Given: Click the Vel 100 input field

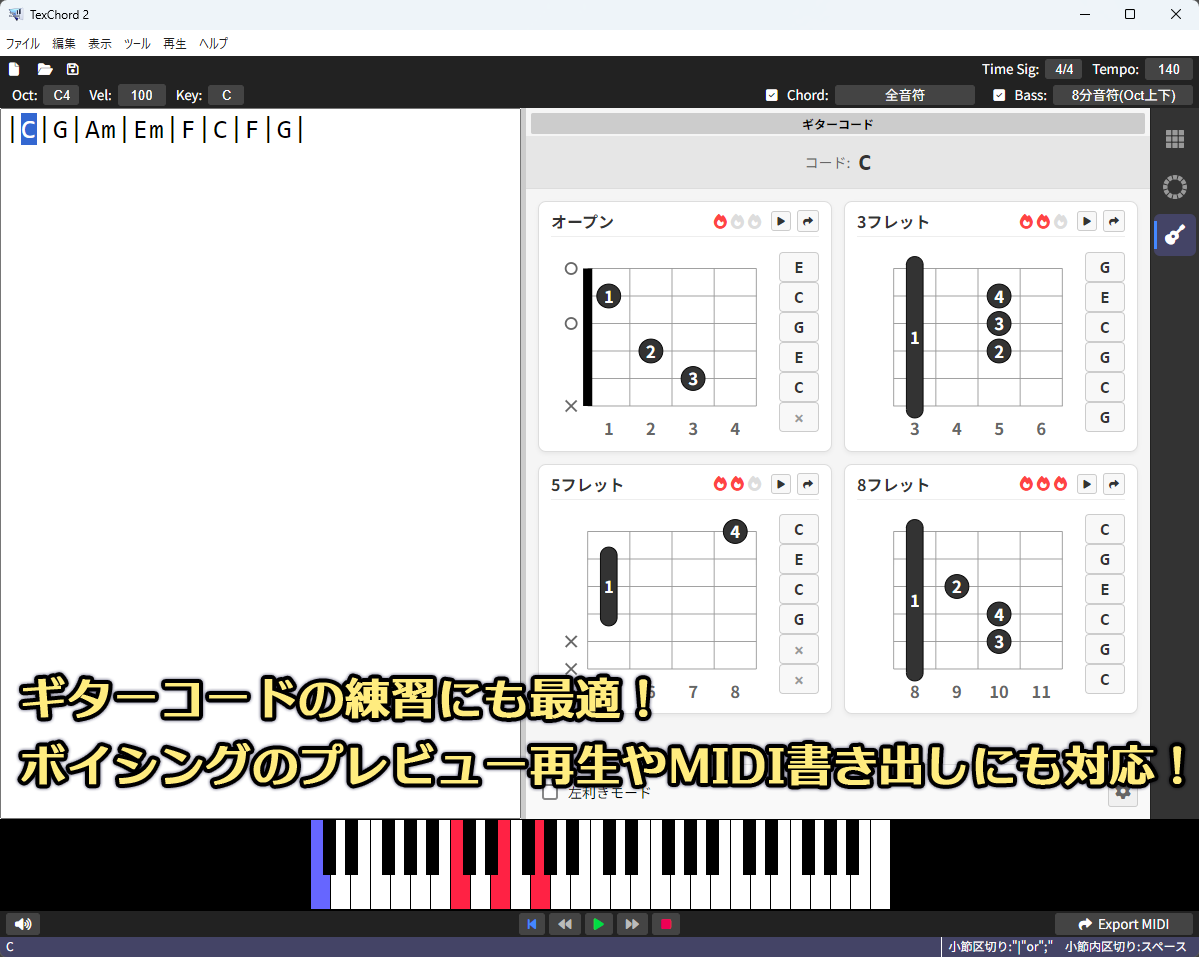Looking at the screenshot, I should coord(141,96).
